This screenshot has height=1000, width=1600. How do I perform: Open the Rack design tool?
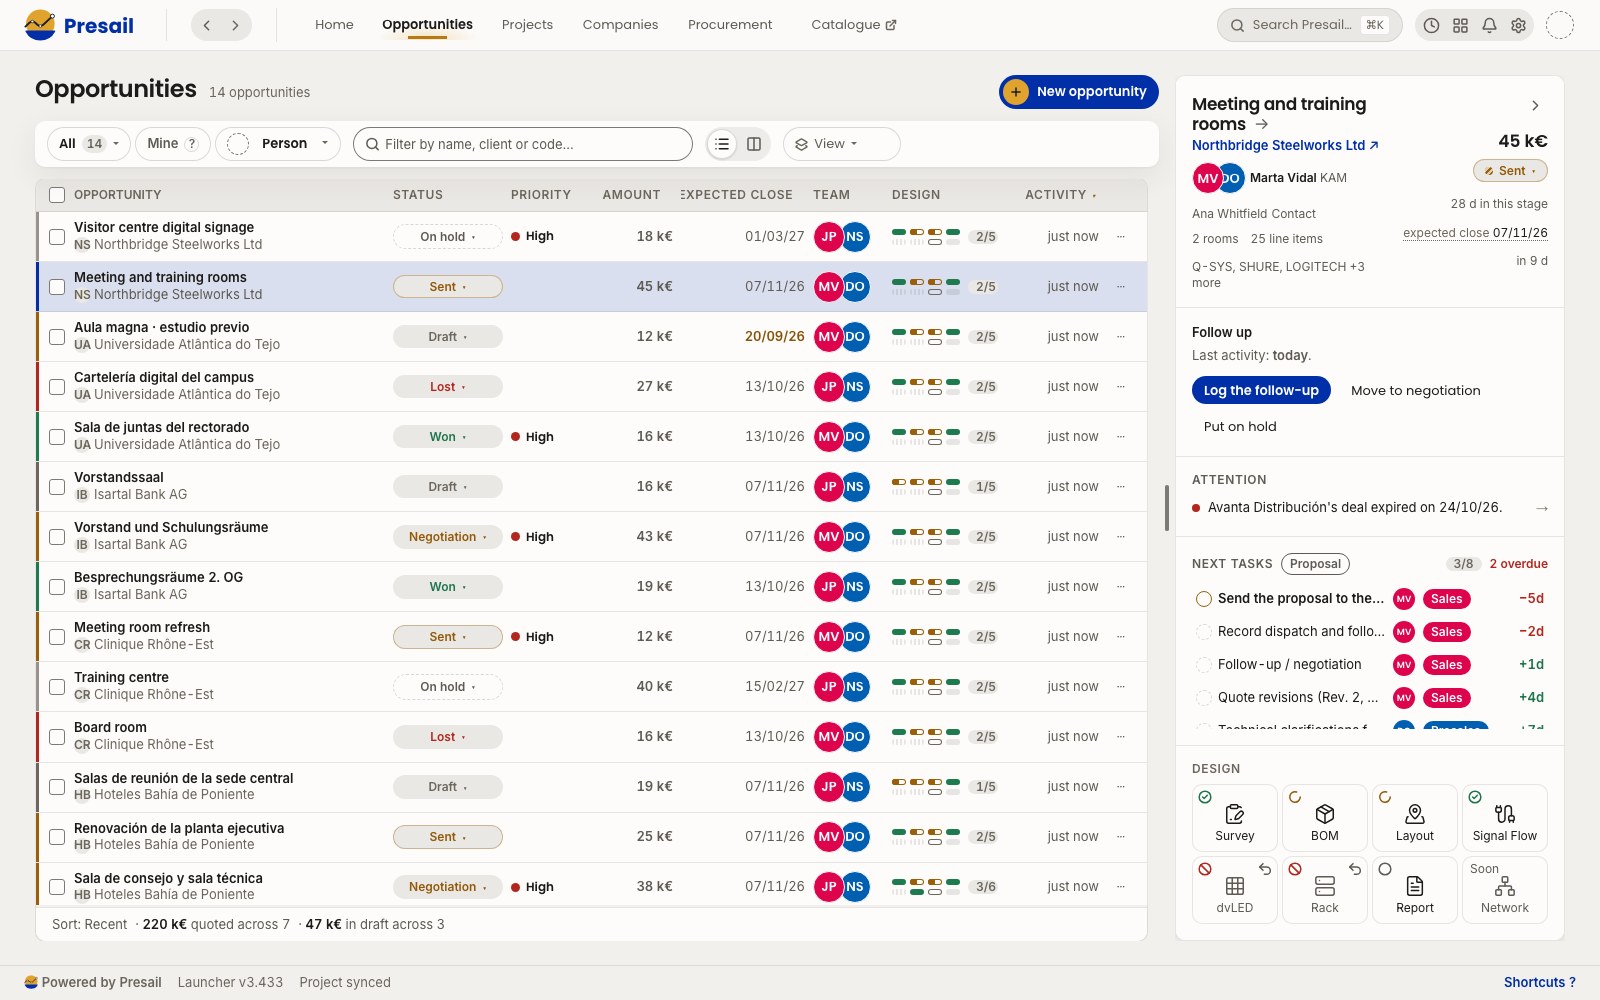1325,890
